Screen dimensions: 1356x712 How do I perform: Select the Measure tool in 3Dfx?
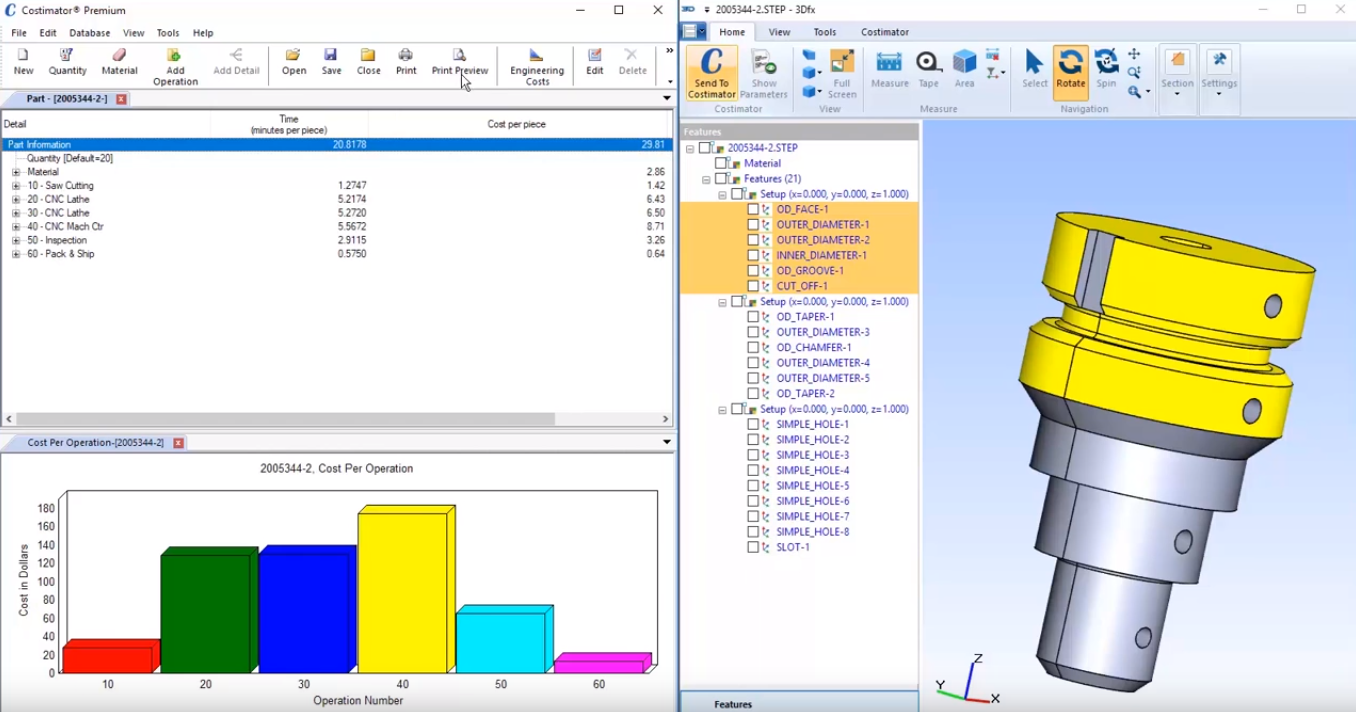pos(889,69)
